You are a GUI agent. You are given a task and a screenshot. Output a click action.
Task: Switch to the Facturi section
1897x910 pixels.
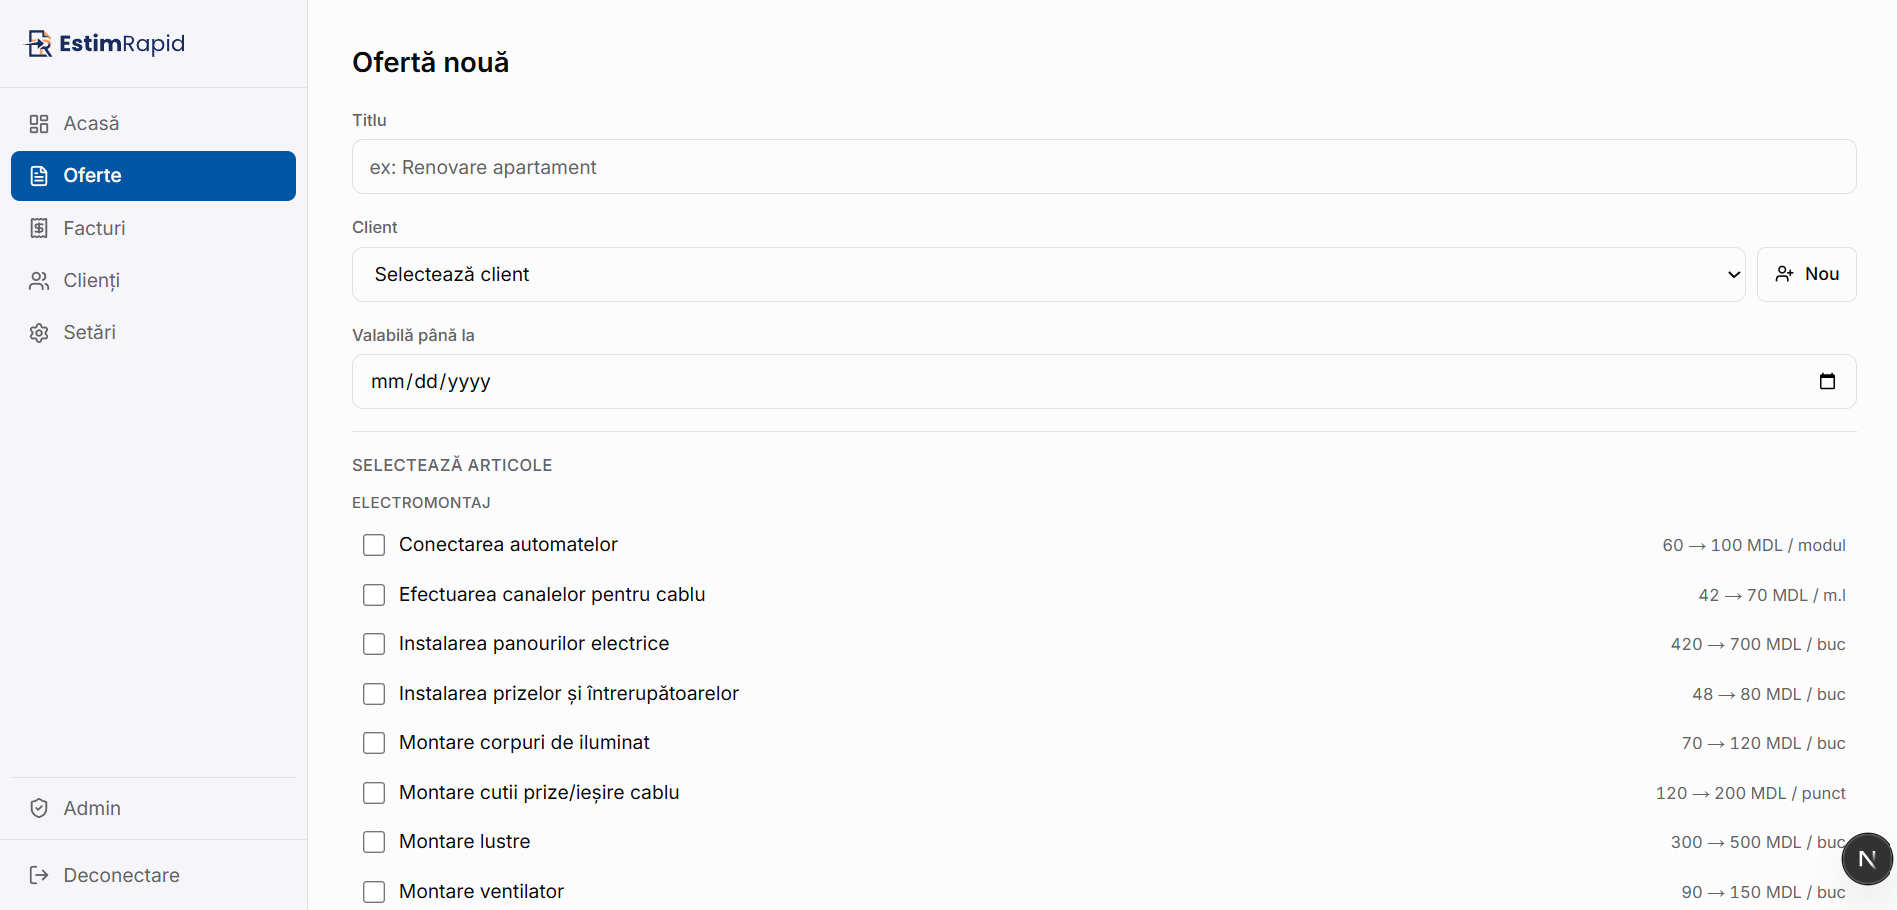point(92,228)
